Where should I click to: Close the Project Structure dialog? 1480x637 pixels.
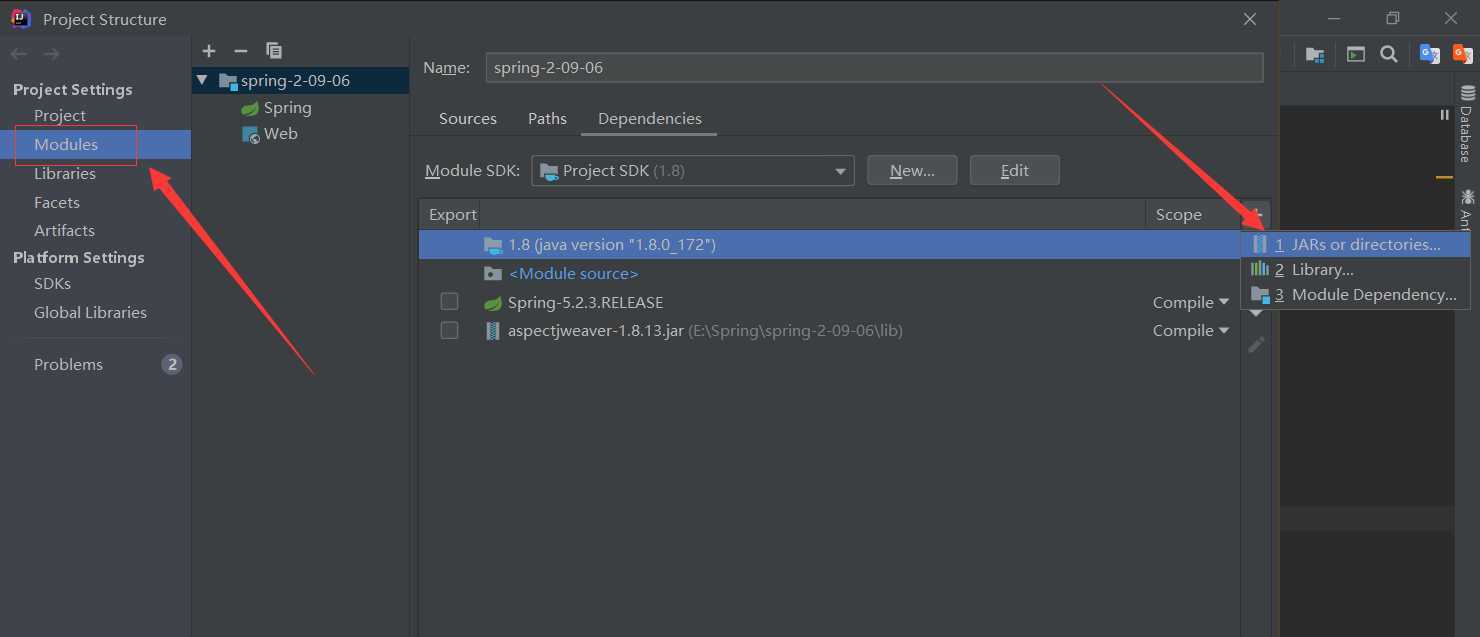(x=1250, y=19)
